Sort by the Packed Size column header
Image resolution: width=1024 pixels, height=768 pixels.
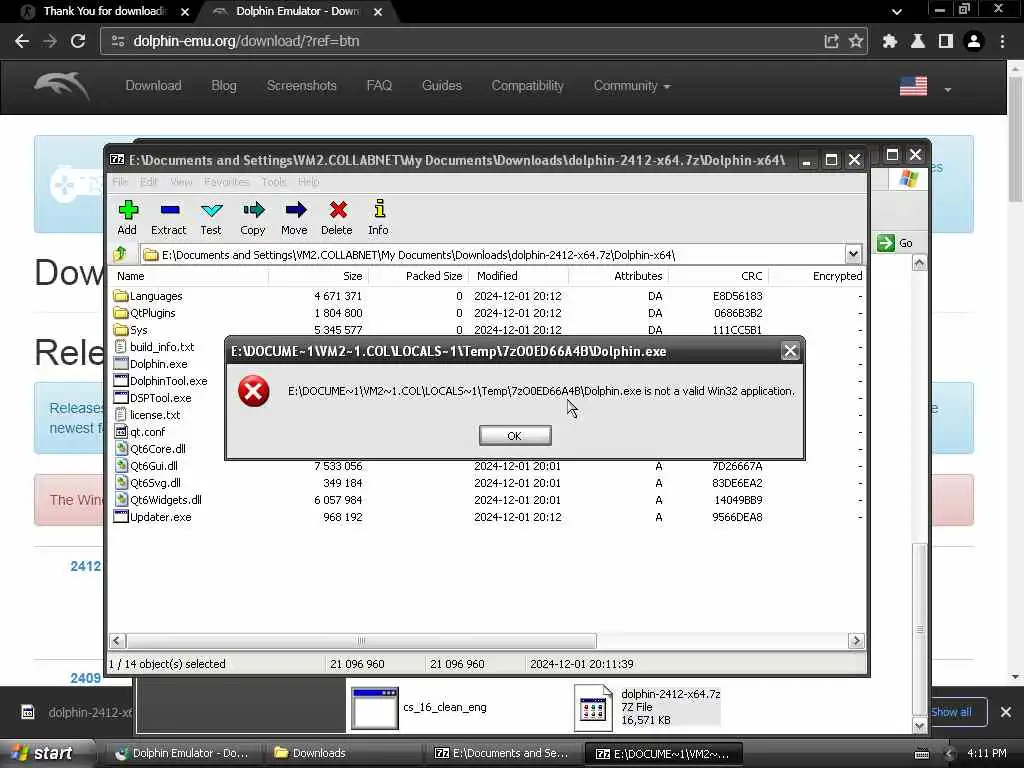419,276
